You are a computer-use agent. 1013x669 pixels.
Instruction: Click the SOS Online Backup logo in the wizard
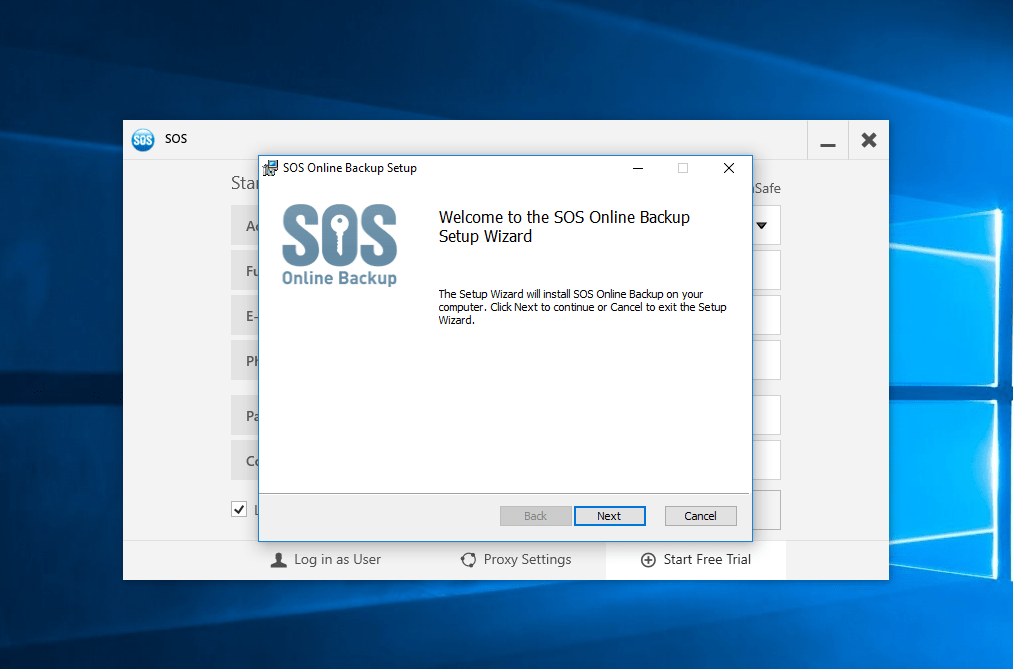click(x=339, y=243)
